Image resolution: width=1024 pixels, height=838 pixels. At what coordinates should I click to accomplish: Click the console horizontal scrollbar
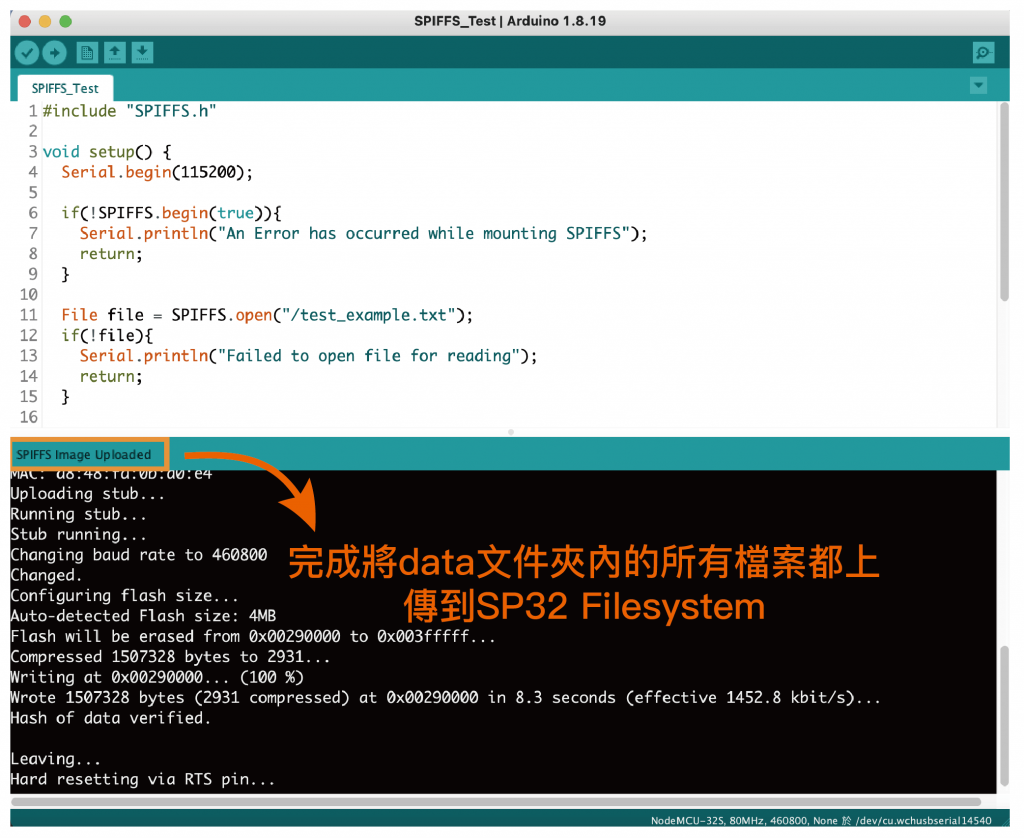(x=496, y=801)
